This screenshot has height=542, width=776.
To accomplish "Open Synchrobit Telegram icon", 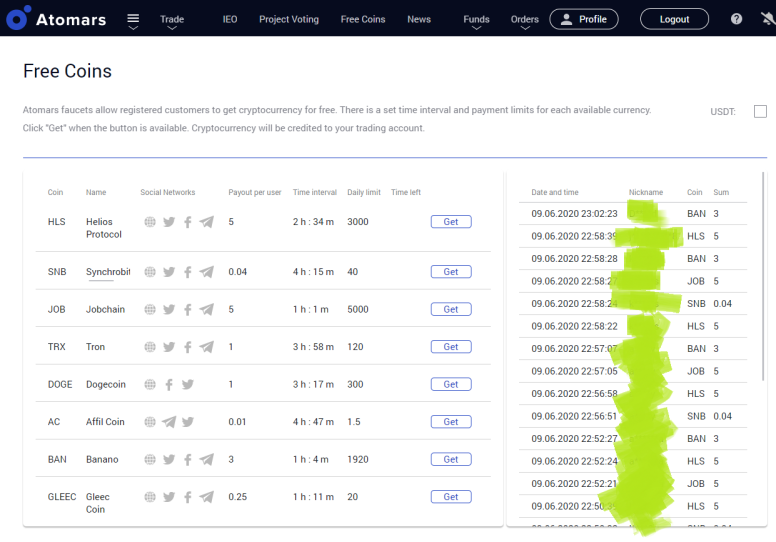I will (x=207, y=272).
